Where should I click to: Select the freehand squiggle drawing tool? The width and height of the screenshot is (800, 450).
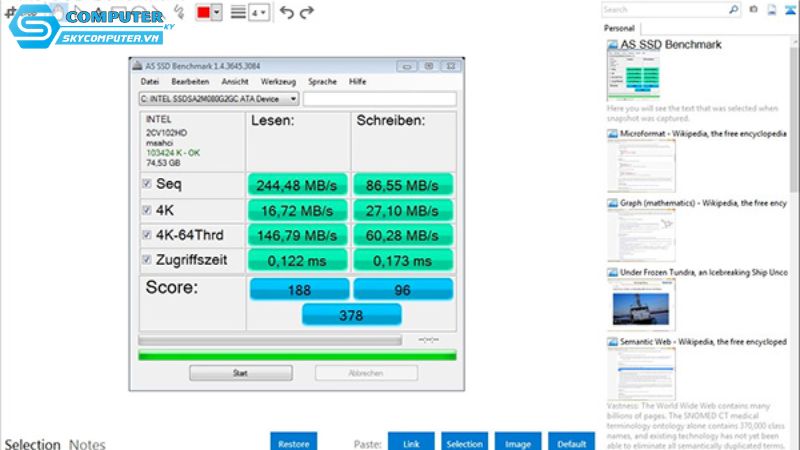tap(179, 11)
